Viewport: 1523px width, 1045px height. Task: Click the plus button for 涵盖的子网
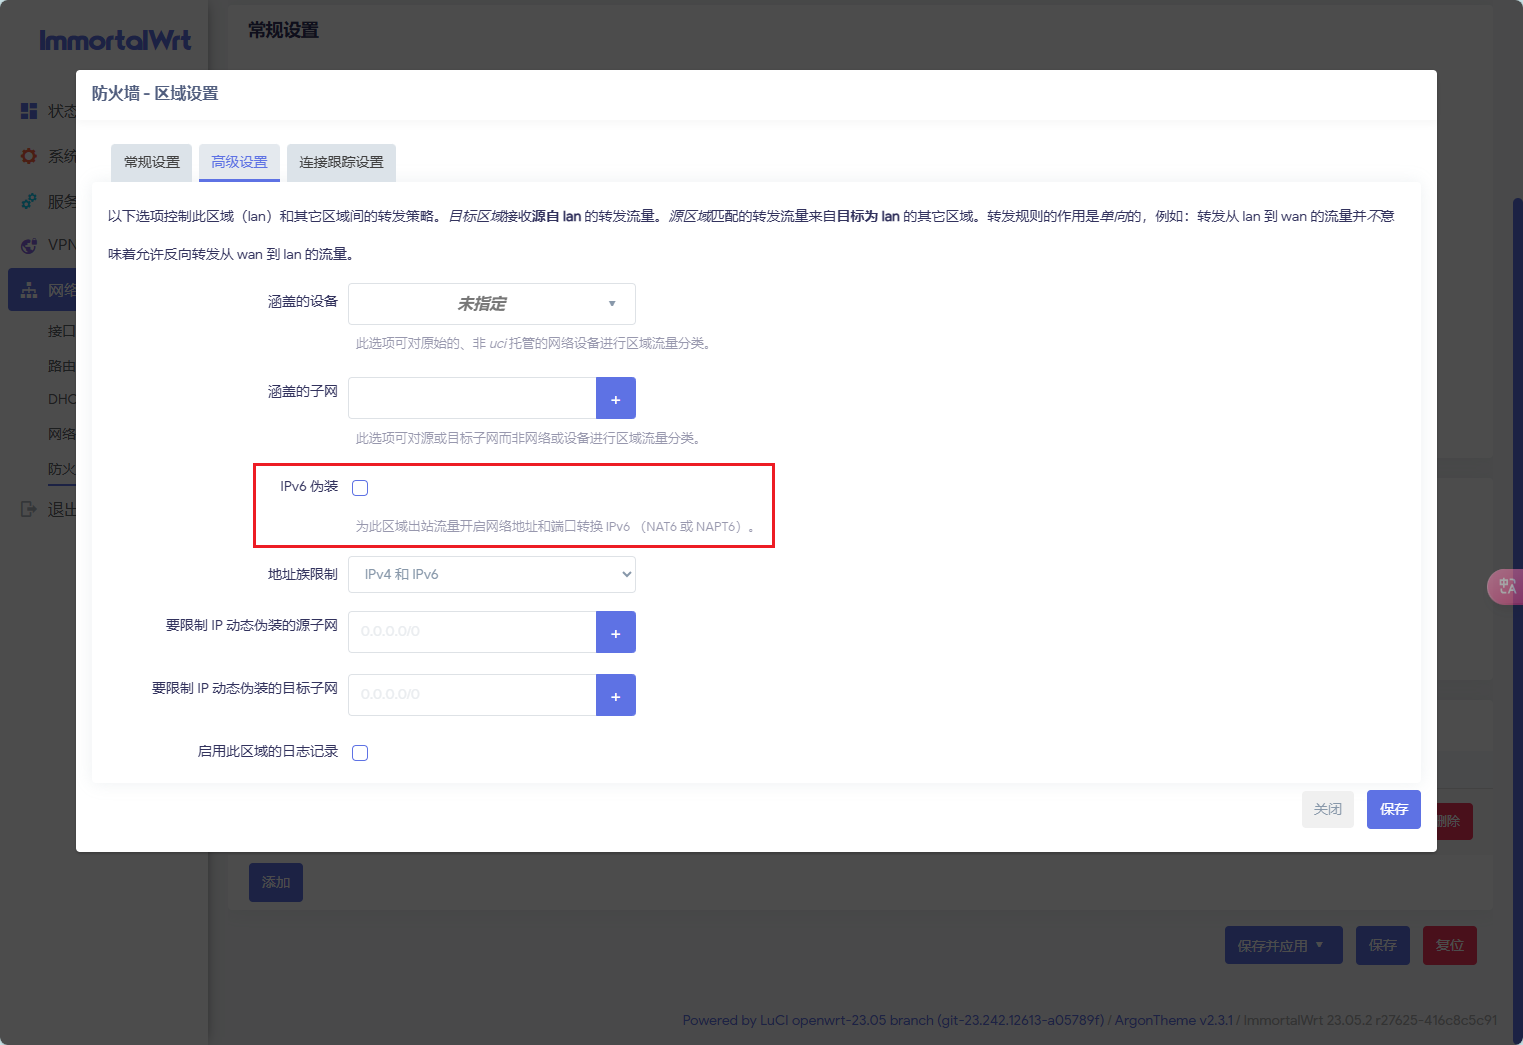[615, 398]
